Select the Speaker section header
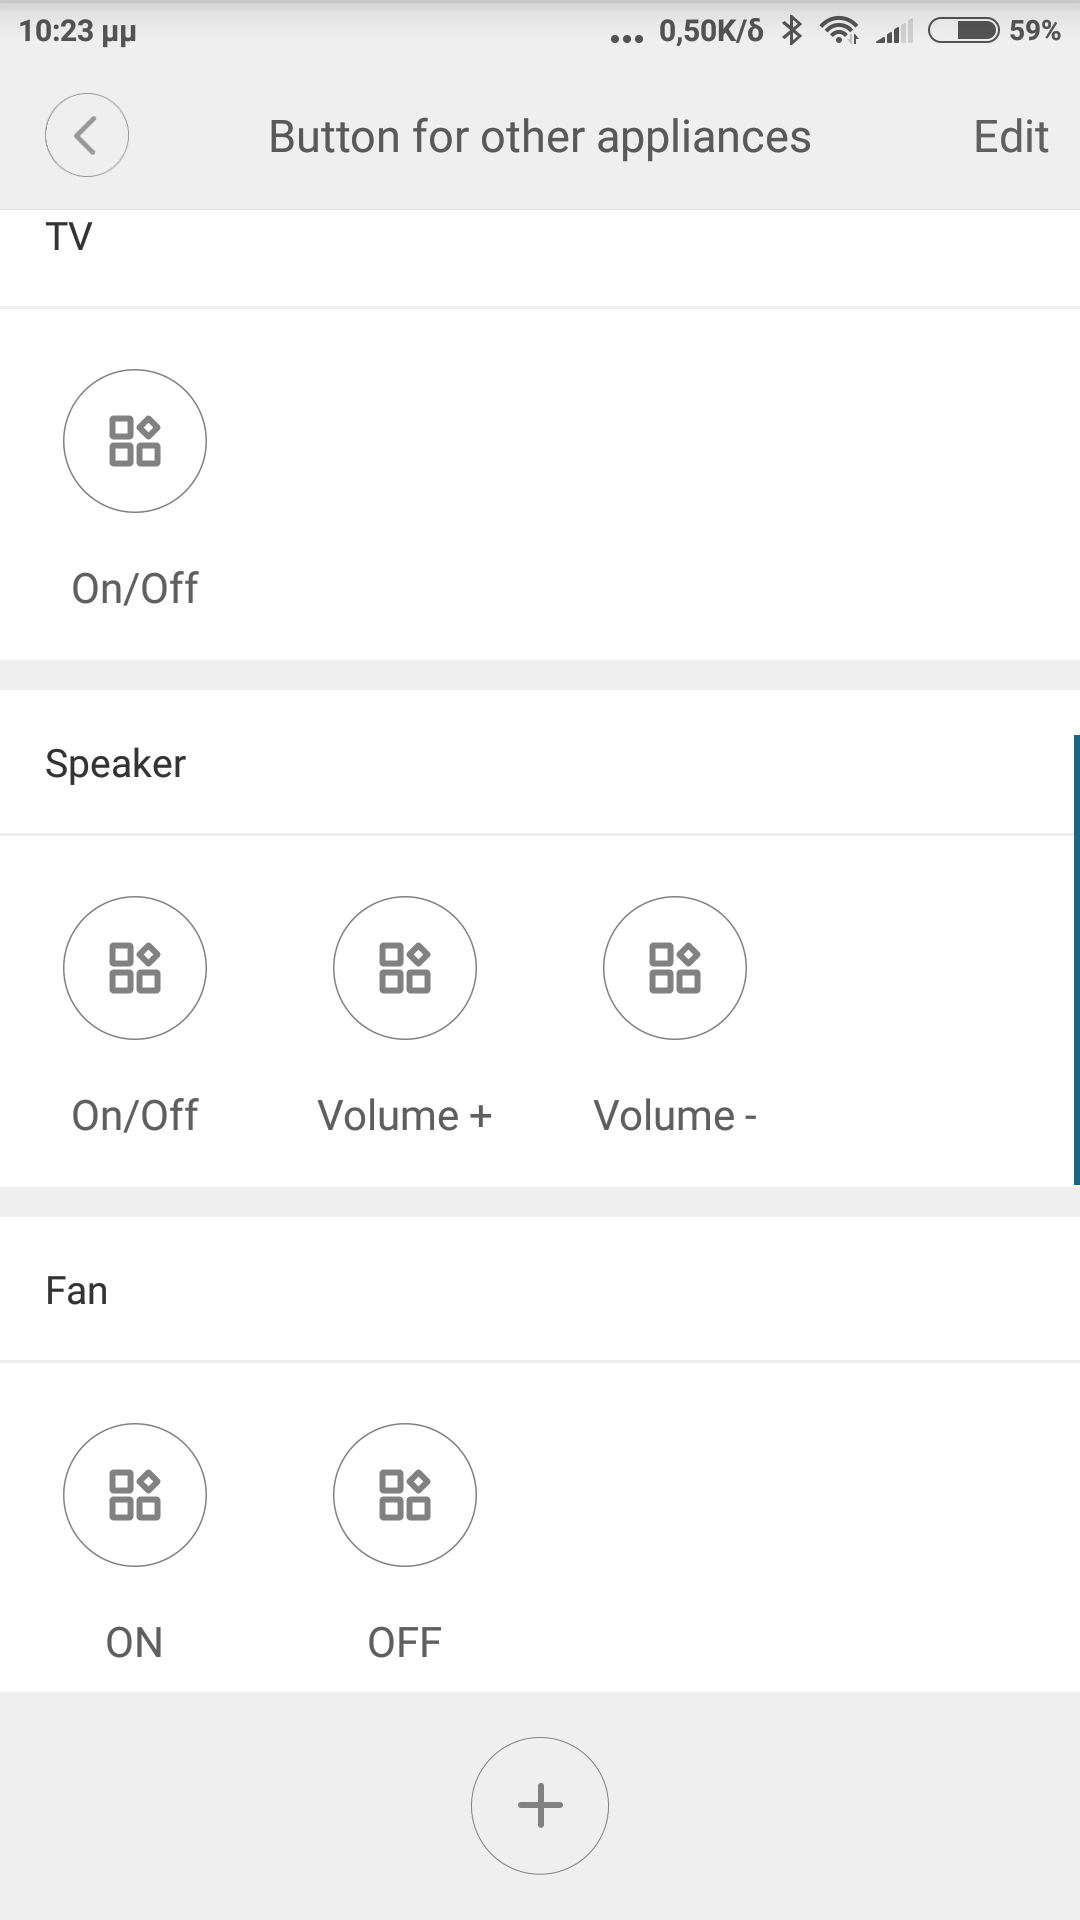1080x1920 pixels. click(116, 764)
